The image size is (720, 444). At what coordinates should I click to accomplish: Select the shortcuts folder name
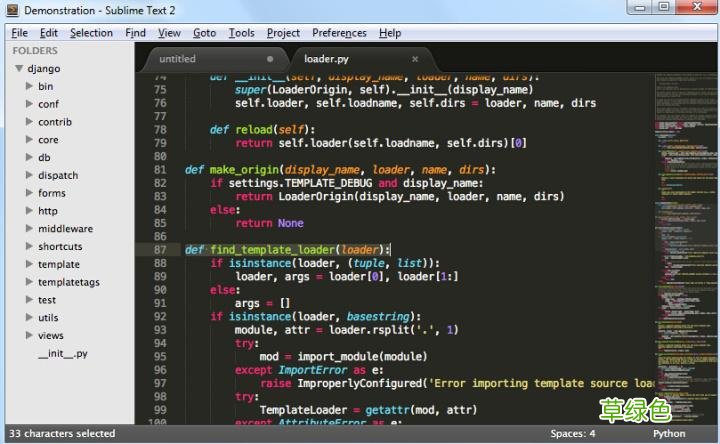tap(60, 247)
